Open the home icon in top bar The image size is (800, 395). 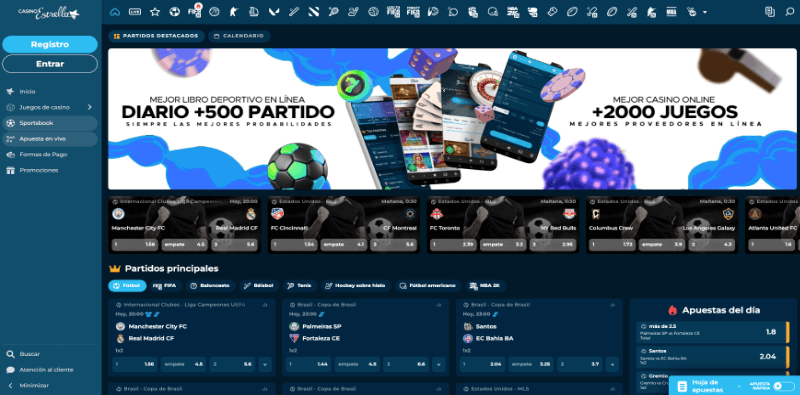pos(115,11)
